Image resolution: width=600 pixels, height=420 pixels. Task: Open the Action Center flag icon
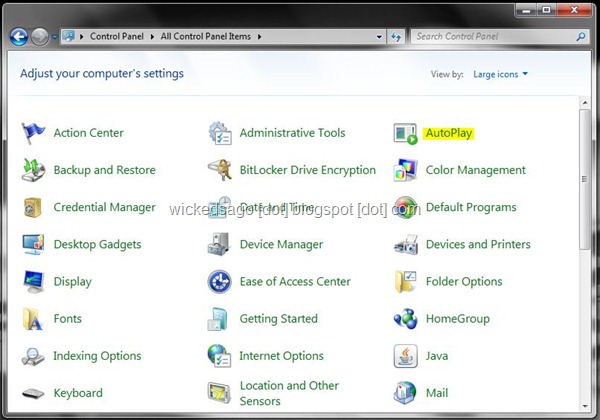tap(33, 133)
